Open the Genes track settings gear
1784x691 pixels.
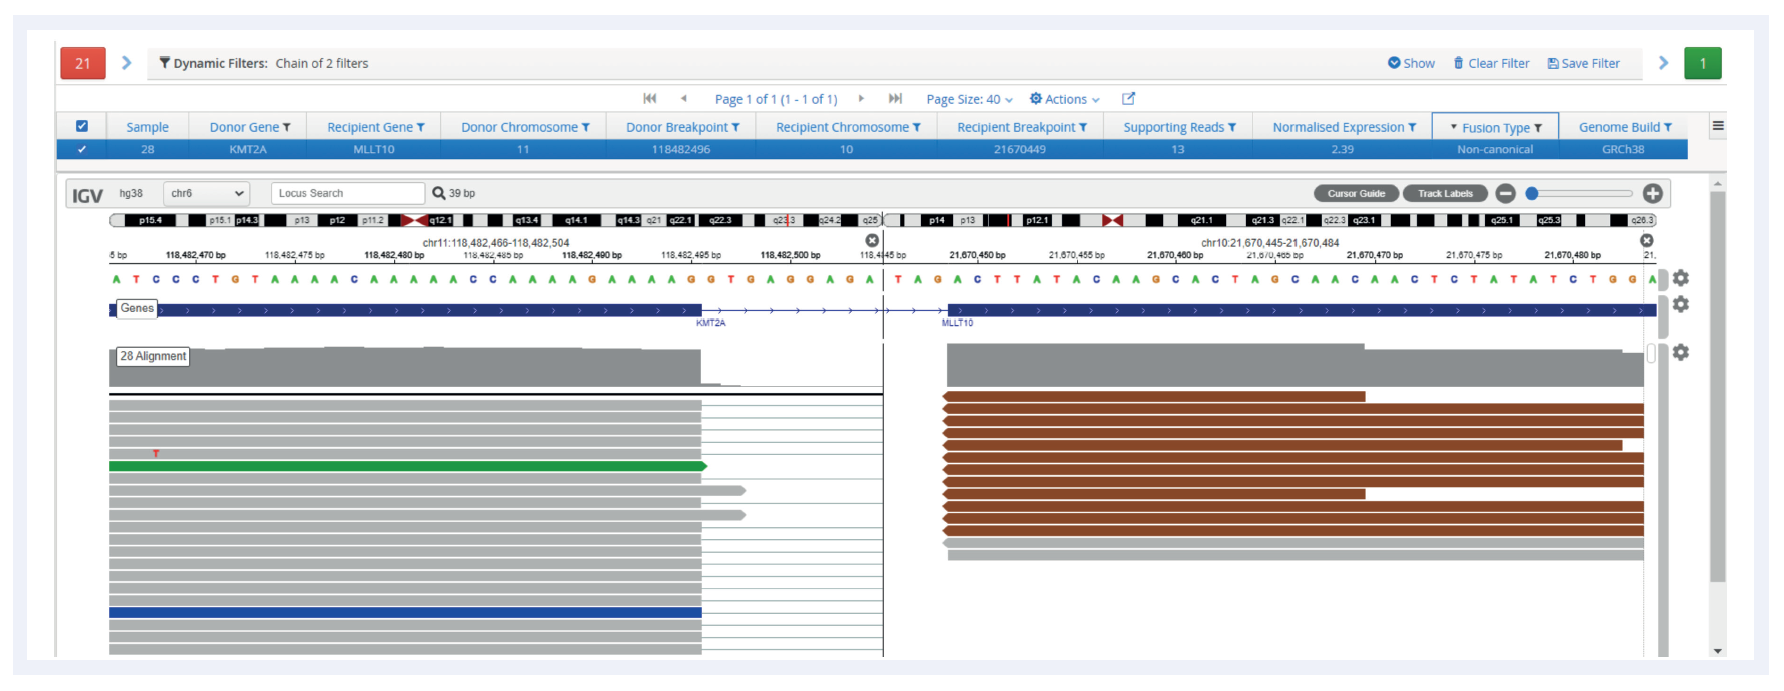pyautogui.click(x=1681, y=304)
